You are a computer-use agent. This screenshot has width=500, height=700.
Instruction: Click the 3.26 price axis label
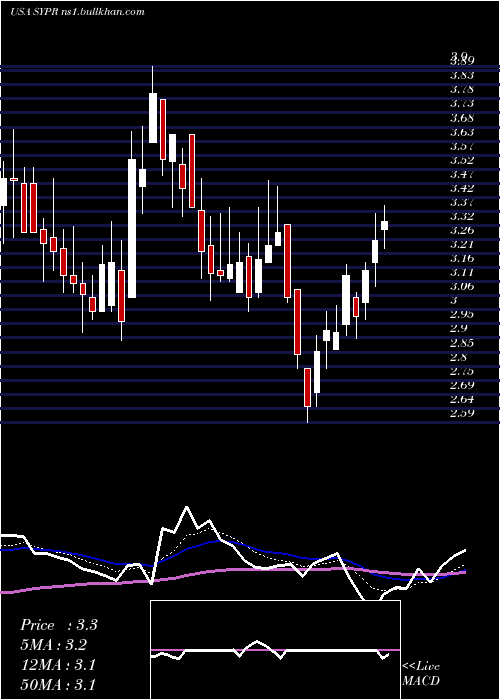pyautogui.click(x=462, y=230)
